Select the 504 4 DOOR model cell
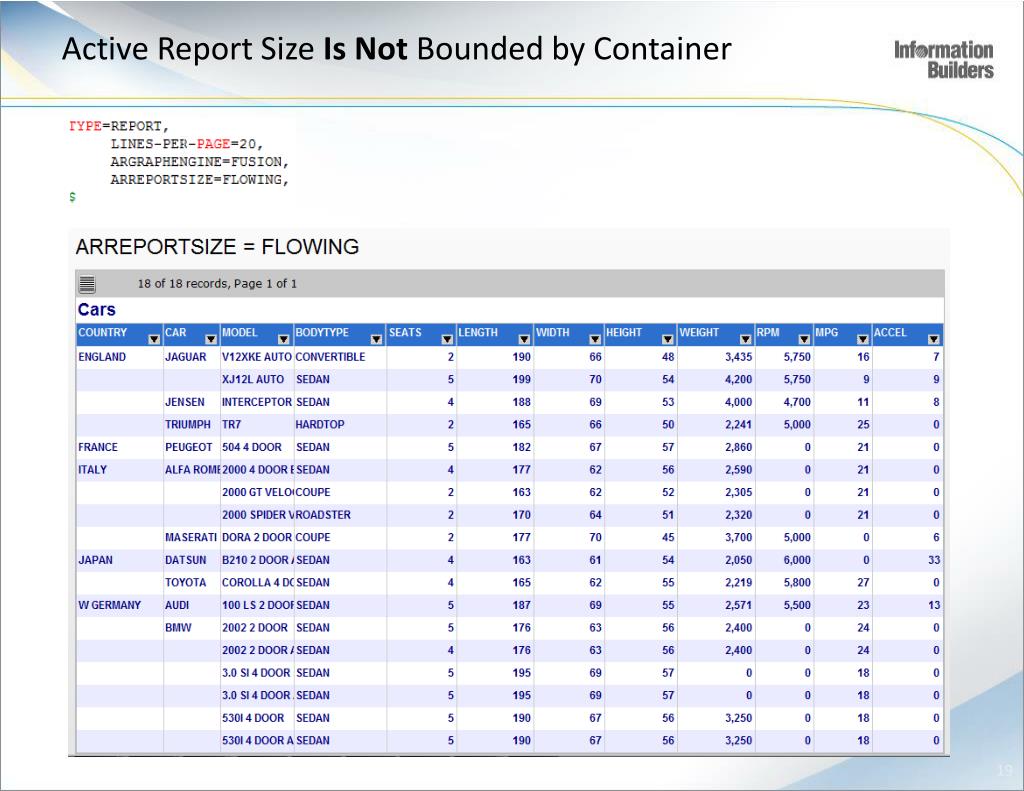 pyautogui.click(x=251, y=447)
